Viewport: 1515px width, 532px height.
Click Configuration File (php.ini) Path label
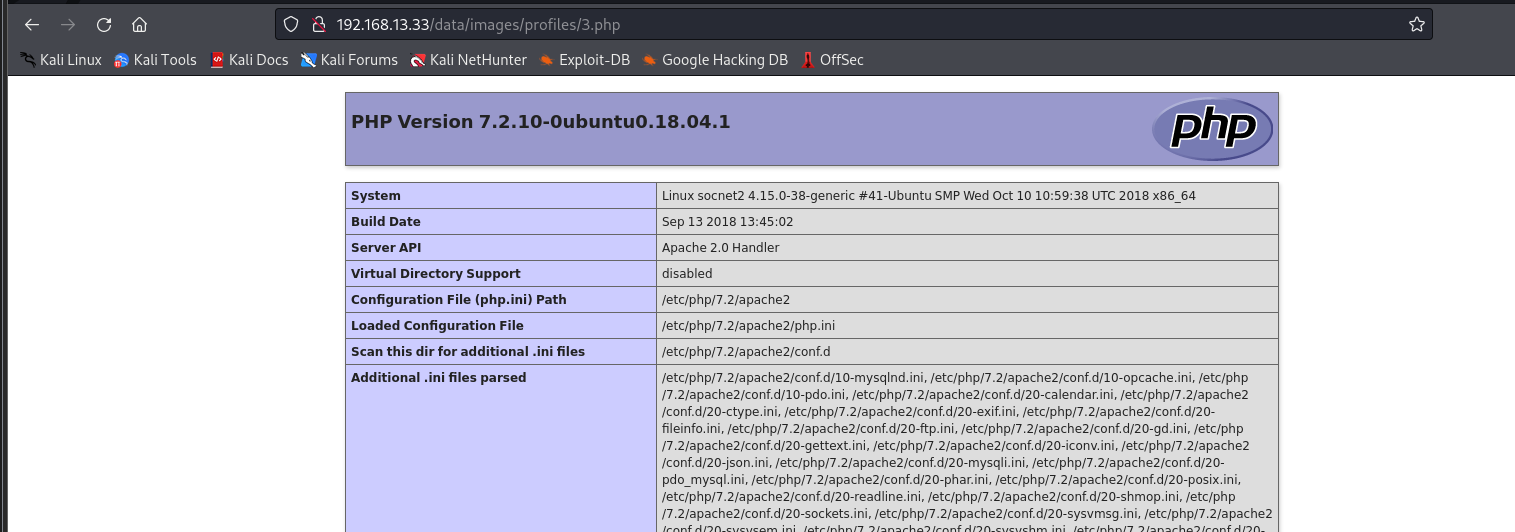pyautogui.click(x=459, y=300)
